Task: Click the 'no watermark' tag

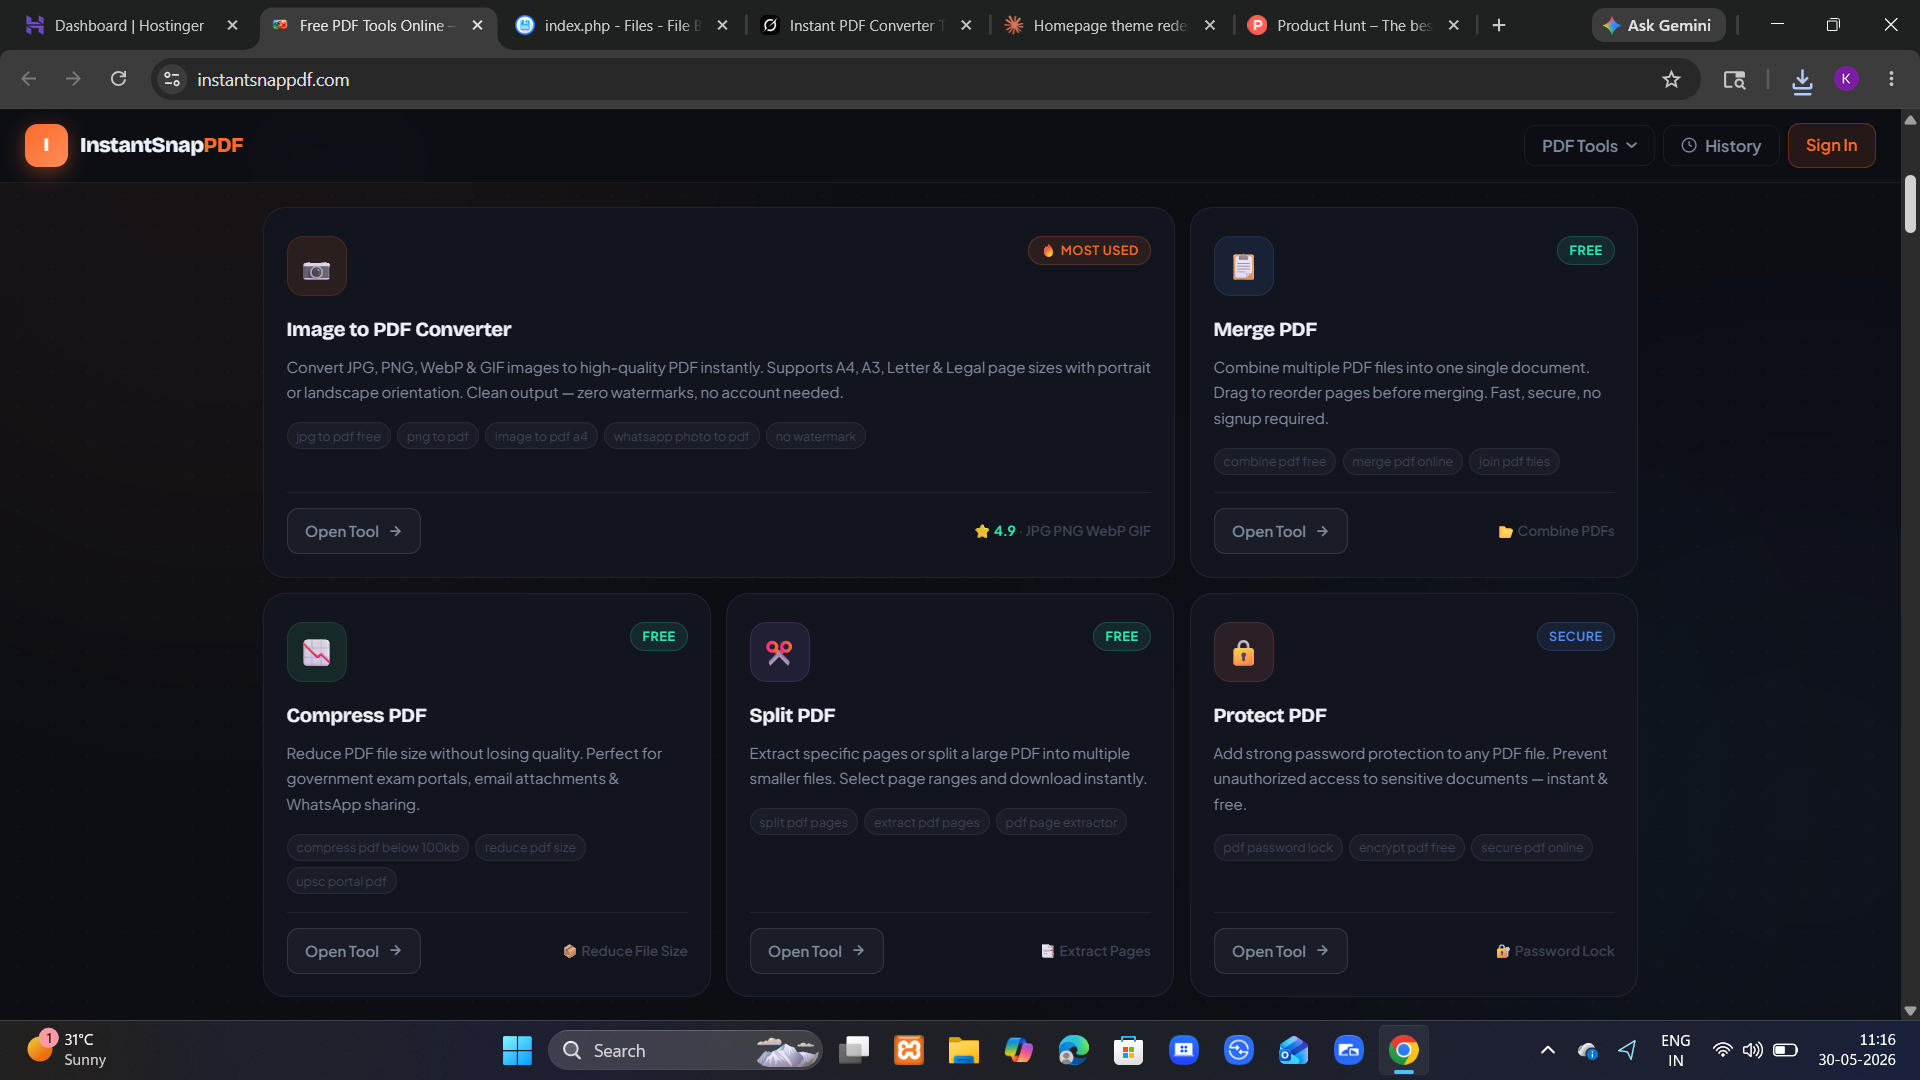Action: point(816,436)
